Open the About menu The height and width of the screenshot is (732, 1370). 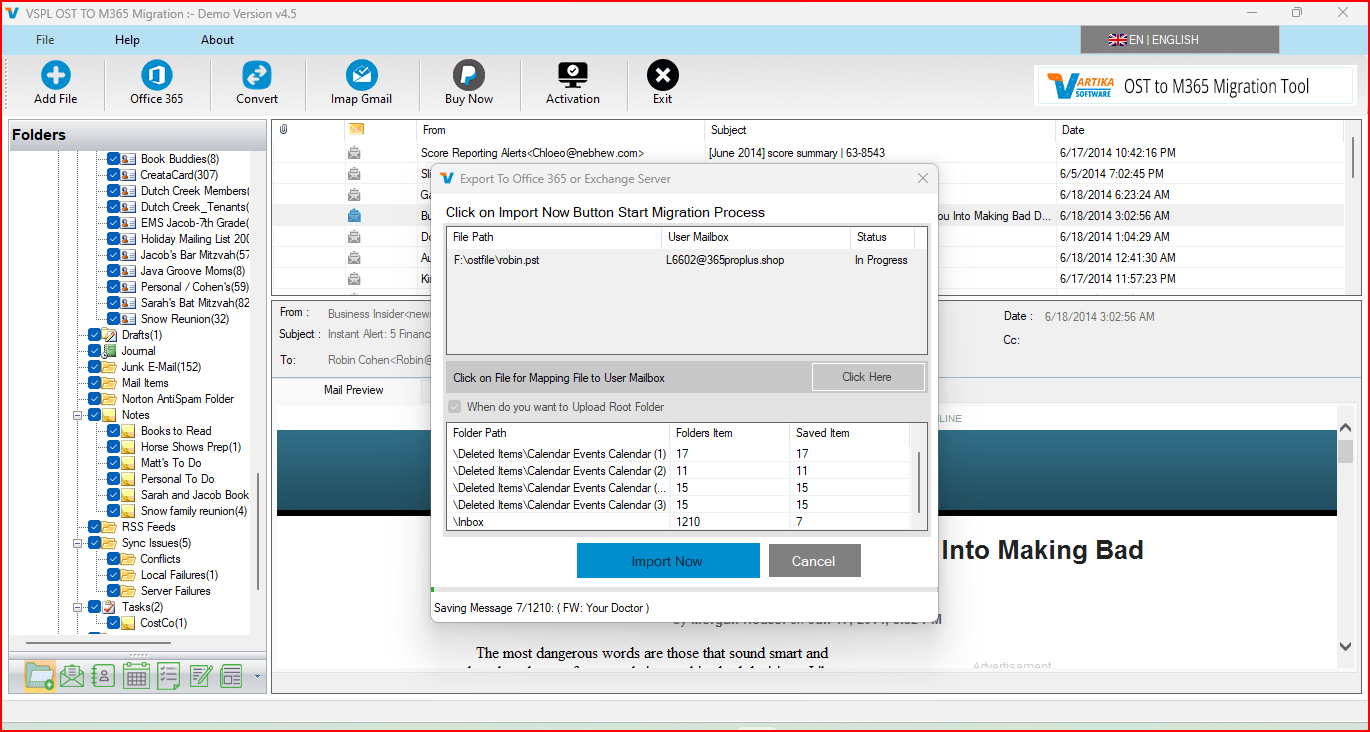point(217,40)
